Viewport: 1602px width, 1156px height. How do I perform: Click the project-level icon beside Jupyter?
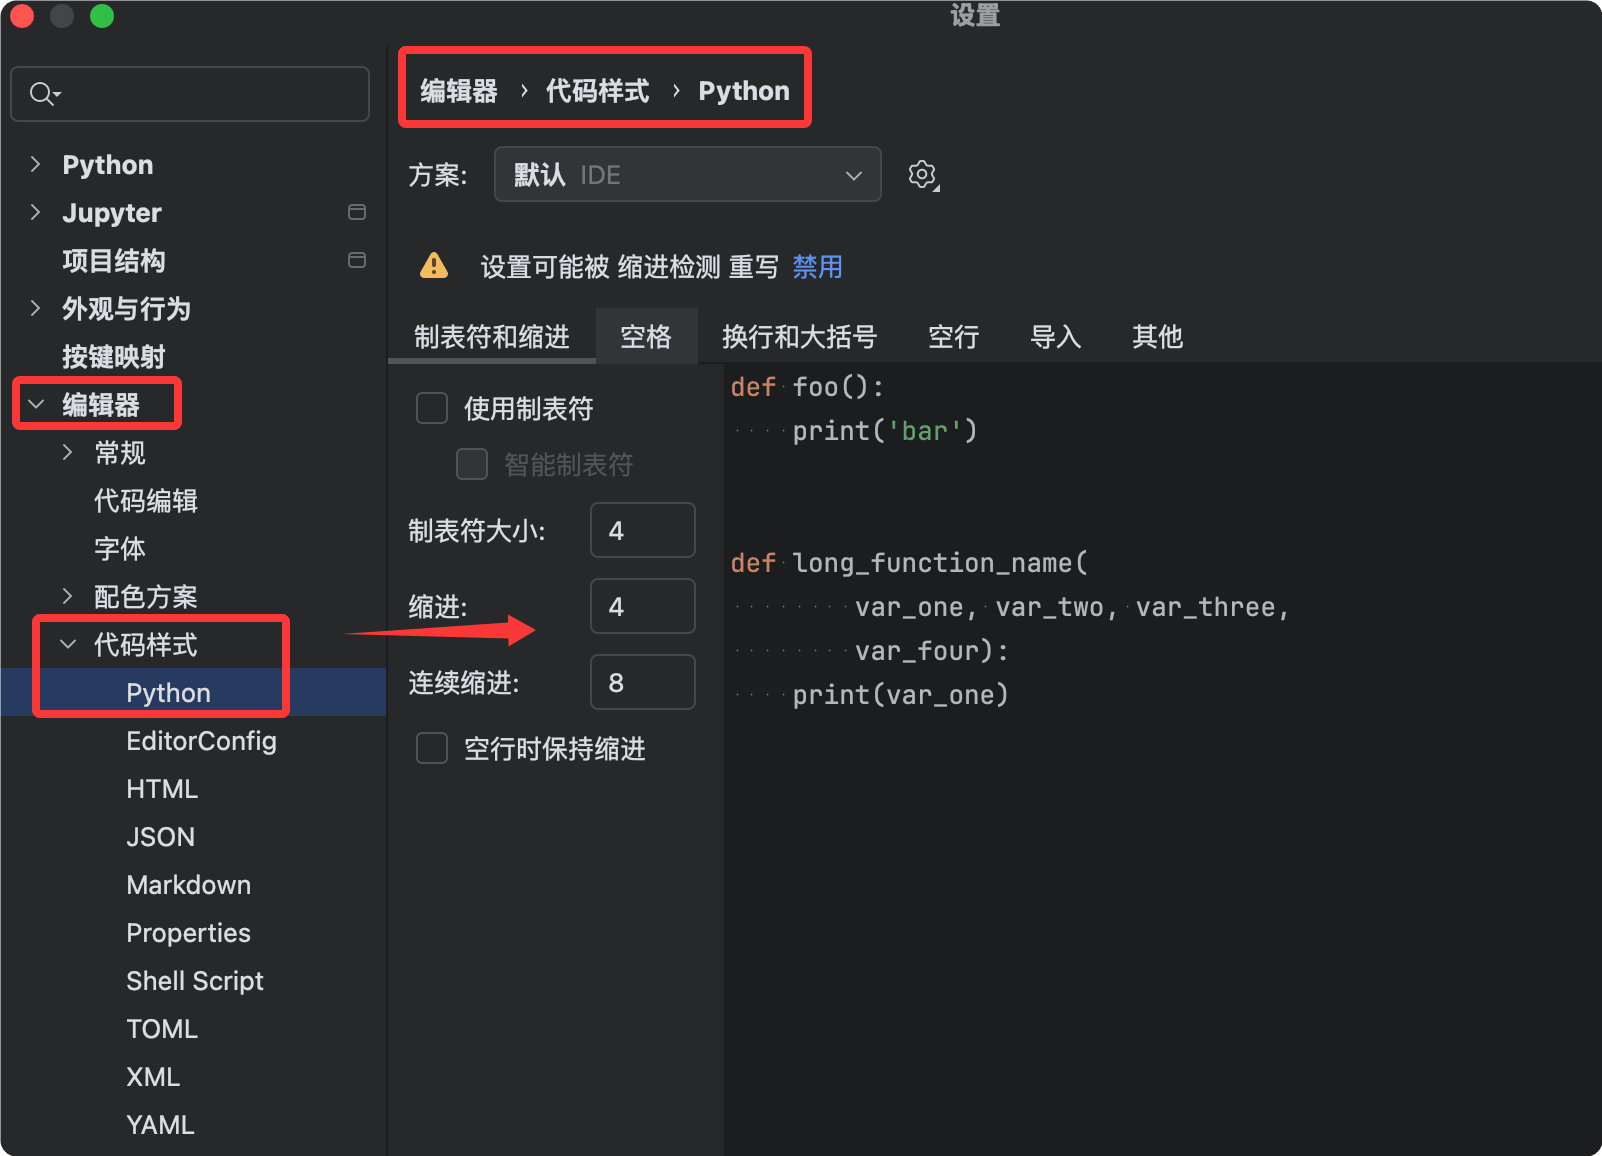[x=356, y=212]
